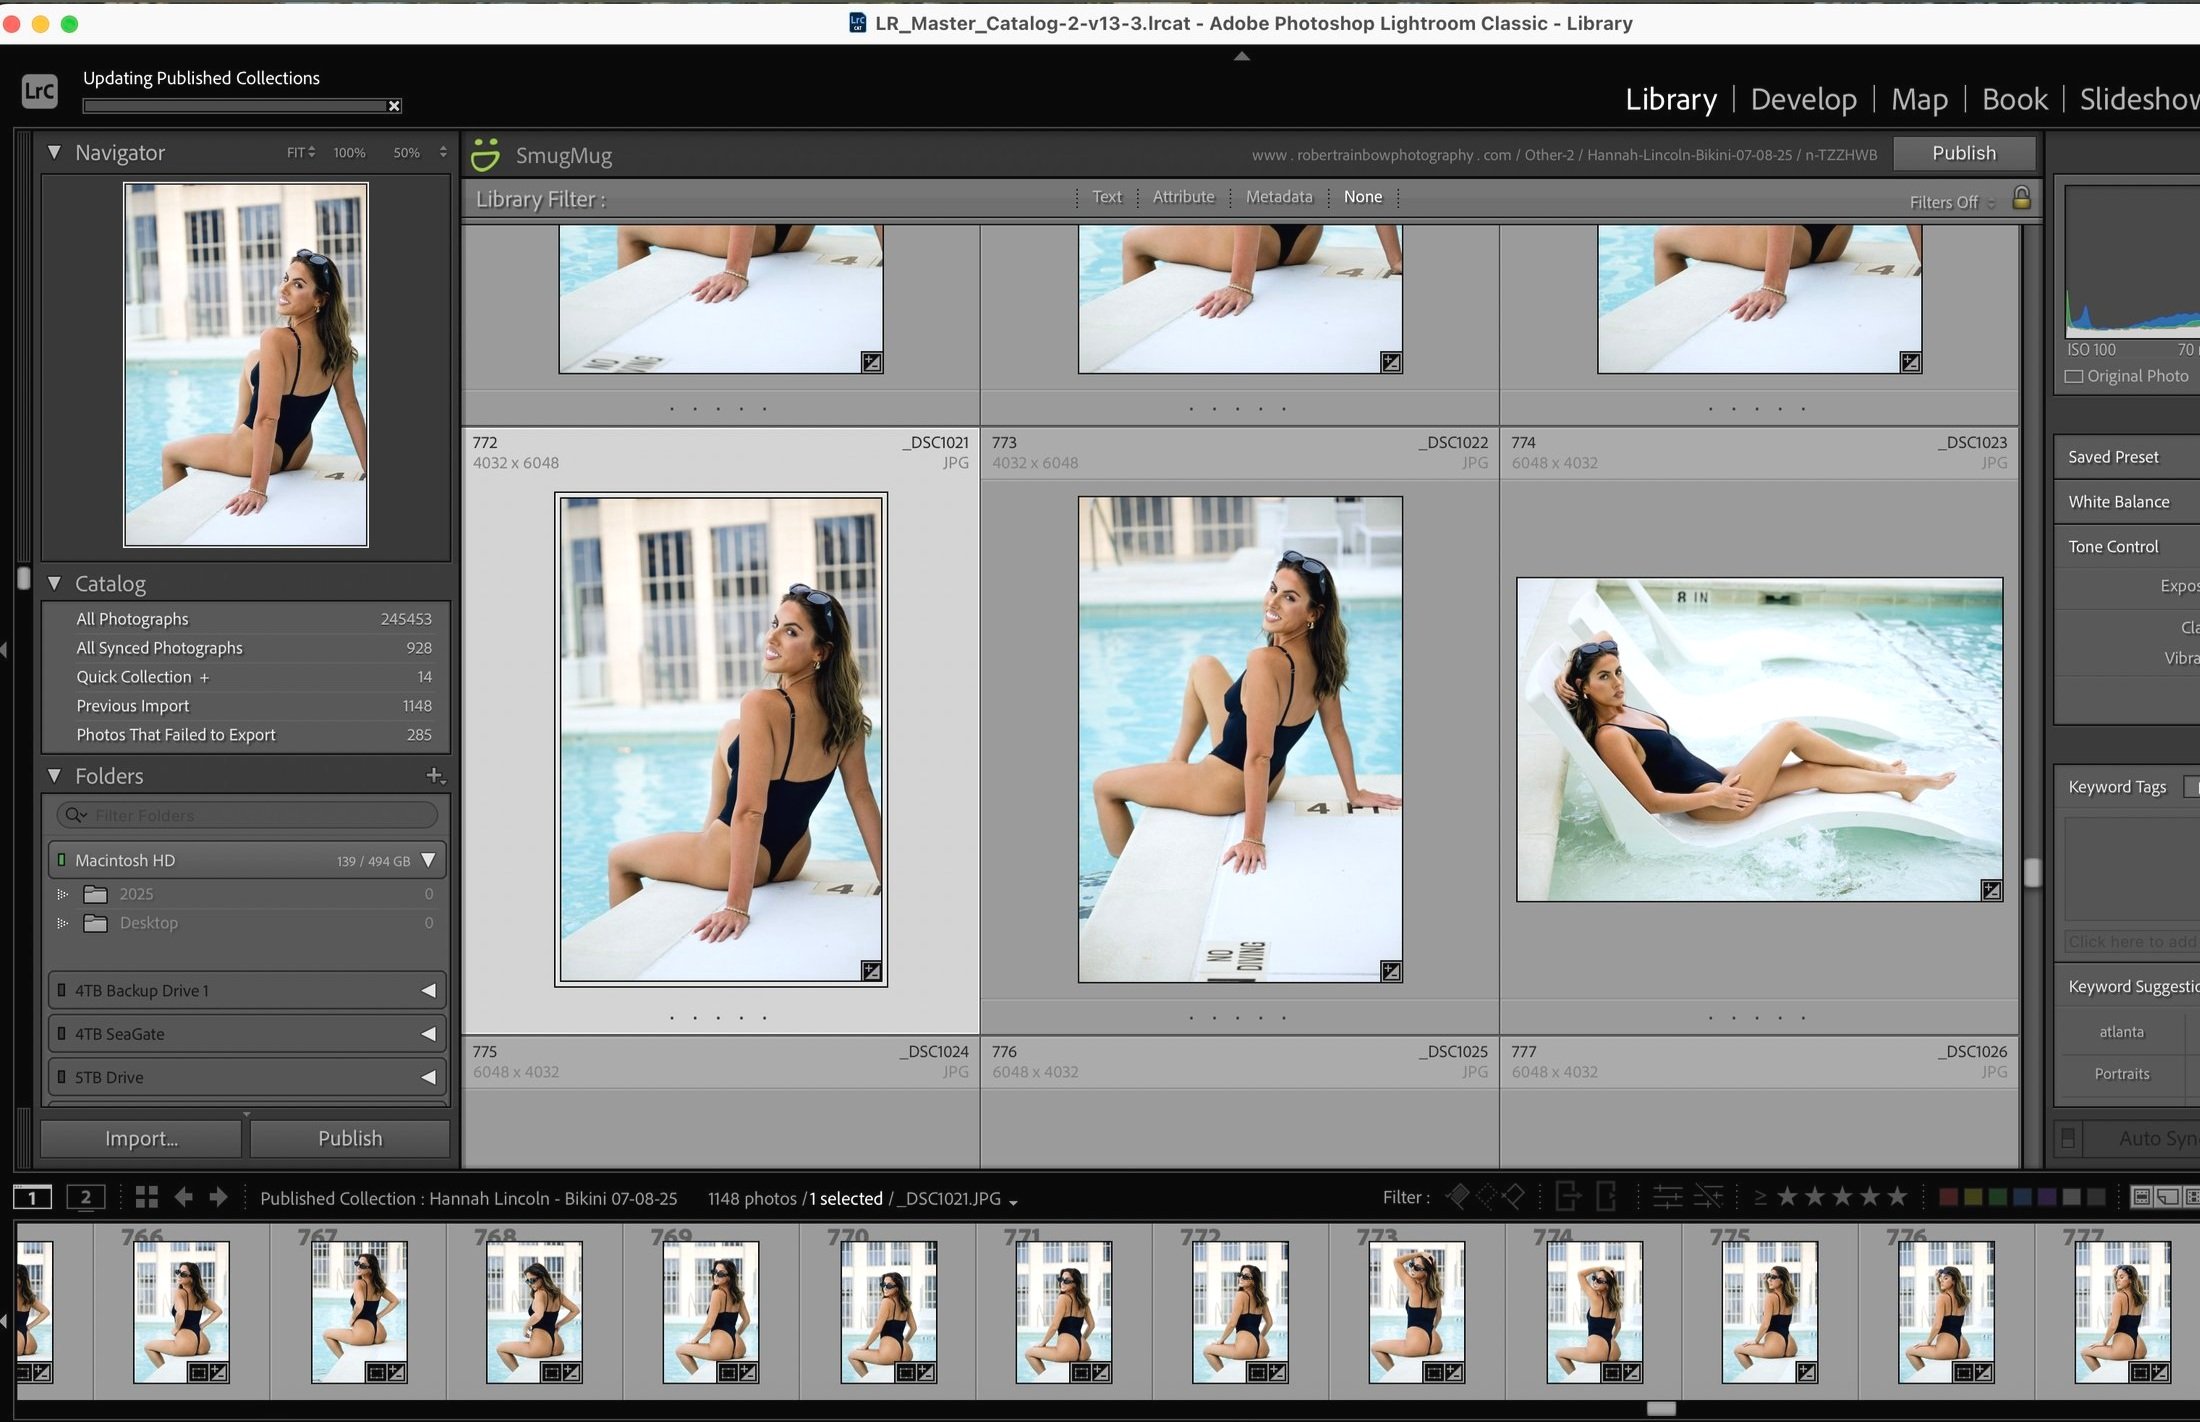2200x1422 pixels.
Task: Add a new folder with plus icon
Action: (x=435, y=775)
